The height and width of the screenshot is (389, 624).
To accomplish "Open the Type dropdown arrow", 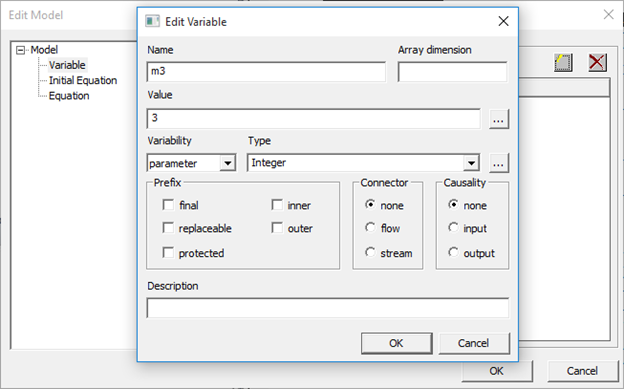I will click(x=471, y=163).
